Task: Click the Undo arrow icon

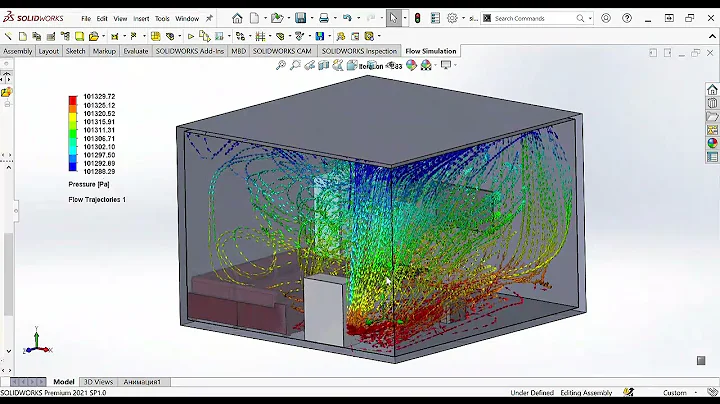Action: [x=347, y=18]
